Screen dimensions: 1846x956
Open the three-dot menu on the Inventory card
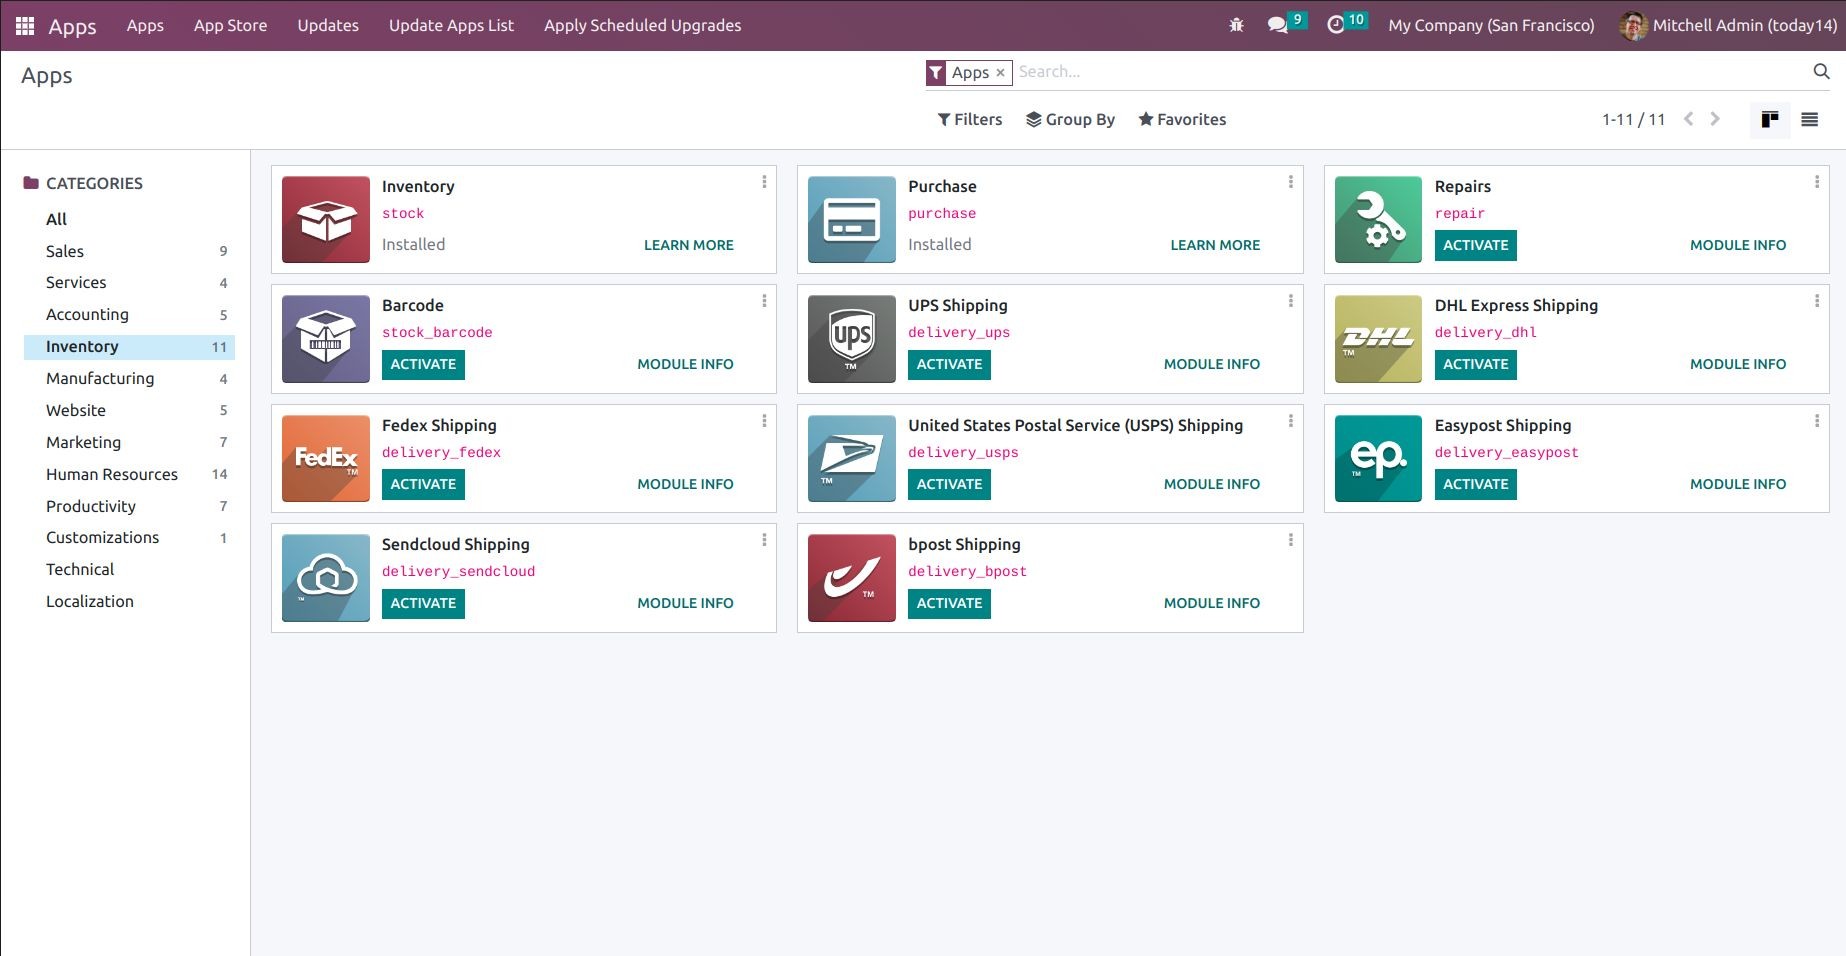pos(764,181)
